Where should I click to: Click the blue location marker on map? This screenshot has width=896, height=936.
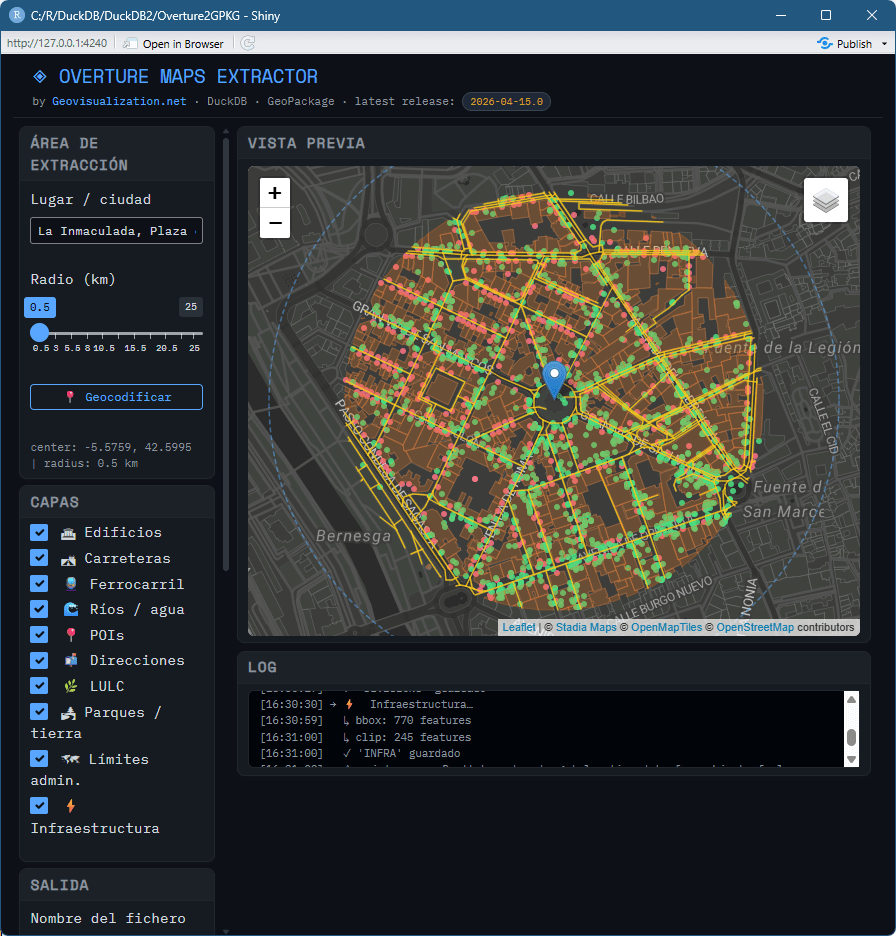pyautogui.click(x=554, y=380)
